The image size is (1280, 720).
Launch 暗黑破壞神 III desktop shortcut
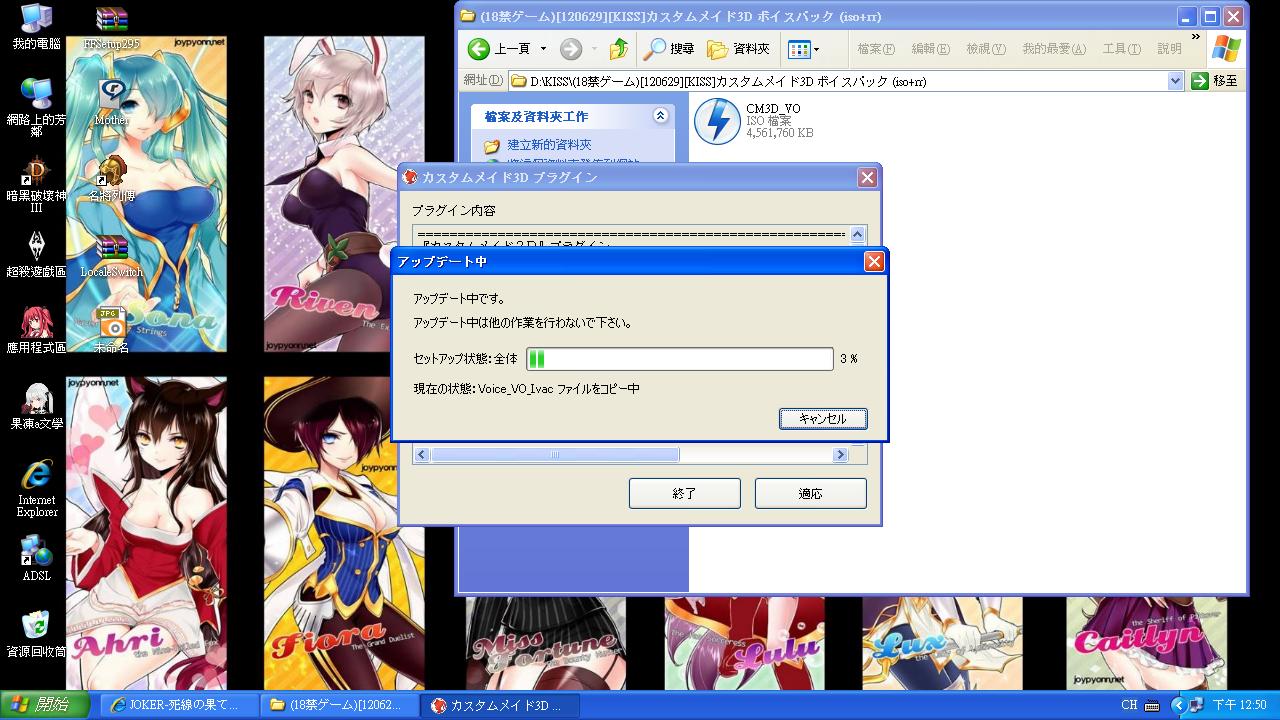point(36,185)
